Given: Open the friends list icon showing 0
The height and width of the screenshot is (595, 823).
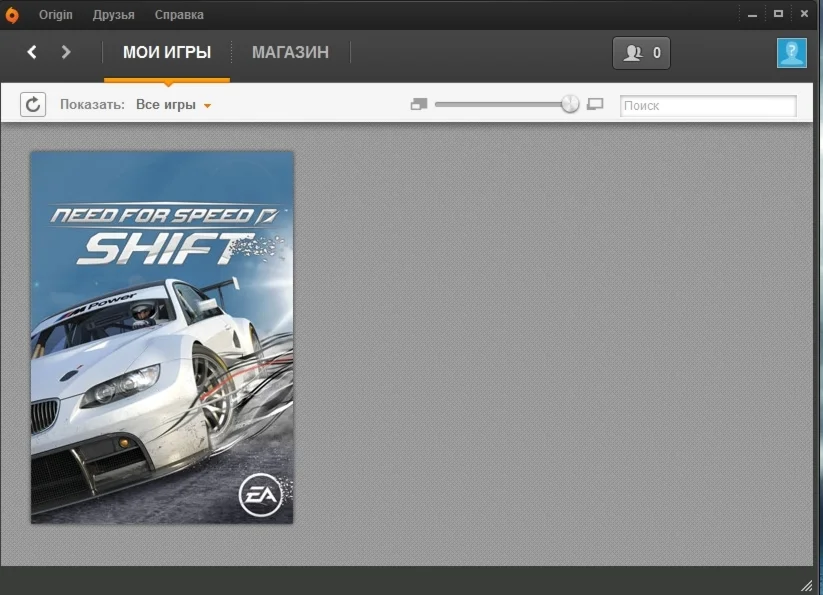Looking at the screenshot, I should [640, 52].
